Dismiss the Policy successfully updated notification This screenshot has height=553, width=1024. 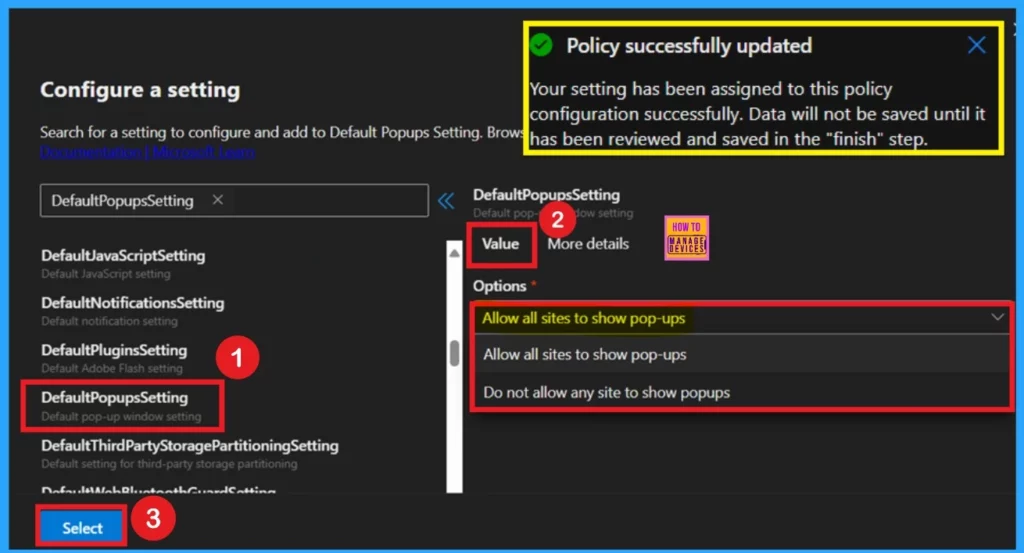tap(976, 45)
